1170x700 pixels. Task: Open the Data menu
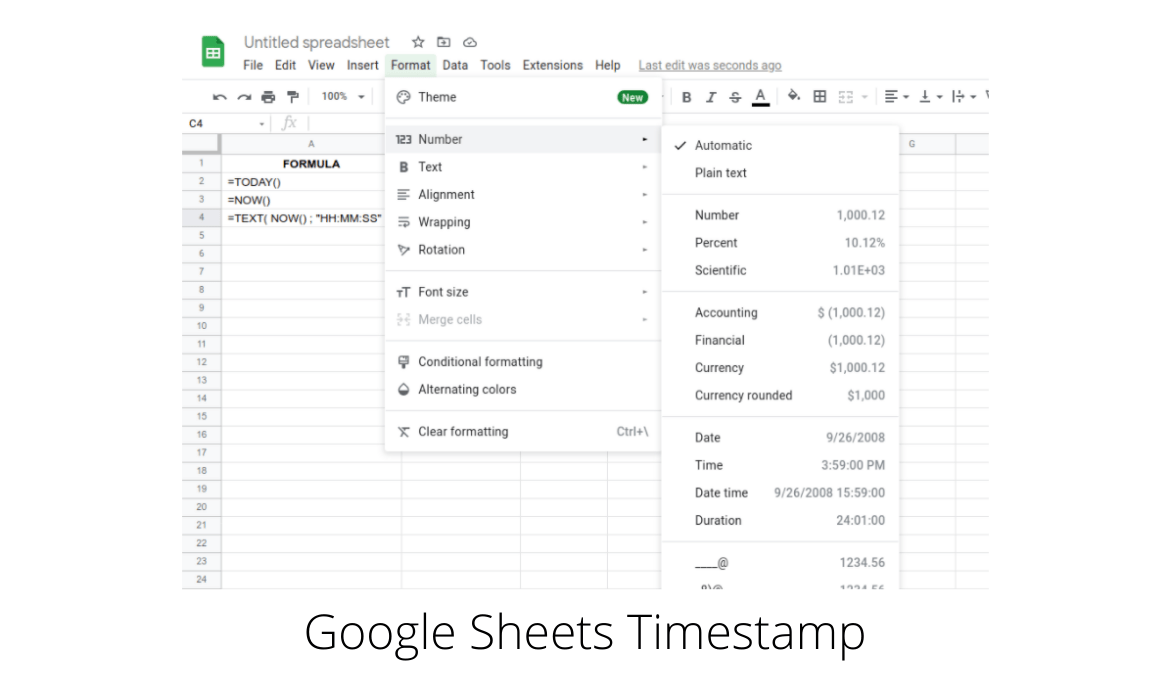tap(455, 65)
